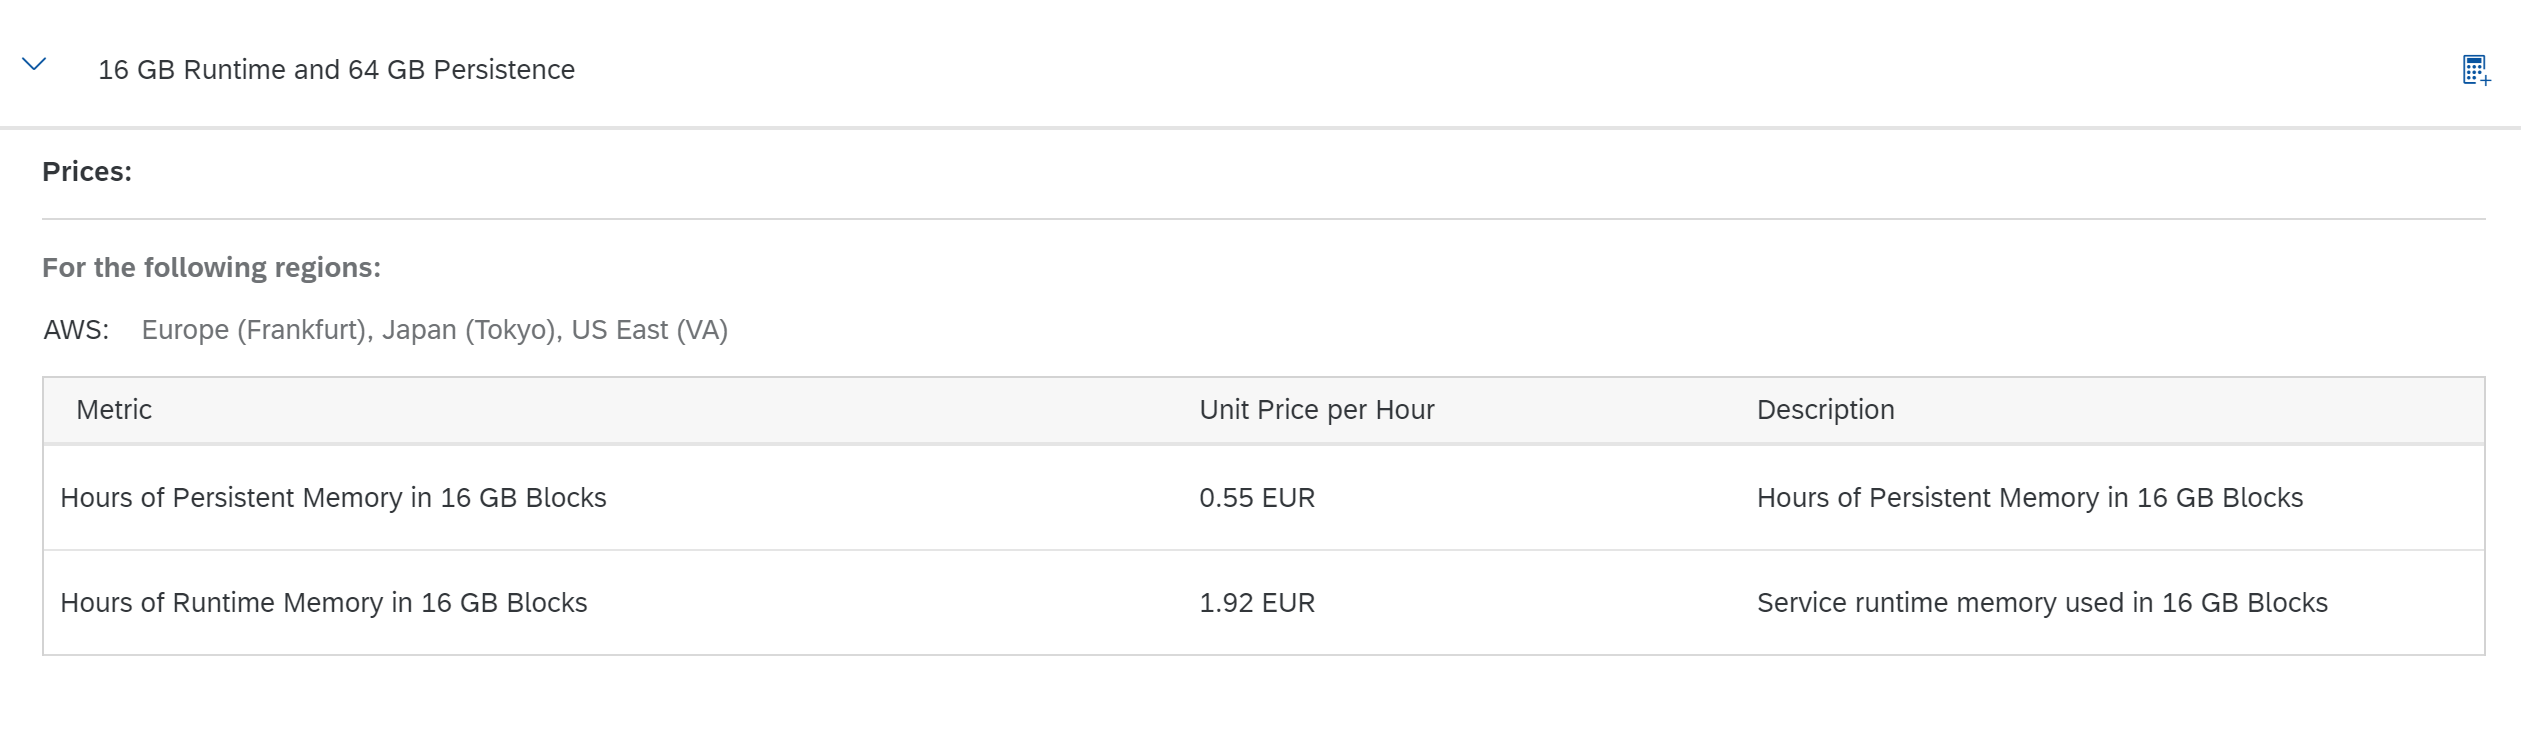Viewport: 2521px width, 729px height.
Task: Collapse the 16 GB Runtime plan chevron
Action: 34,65
